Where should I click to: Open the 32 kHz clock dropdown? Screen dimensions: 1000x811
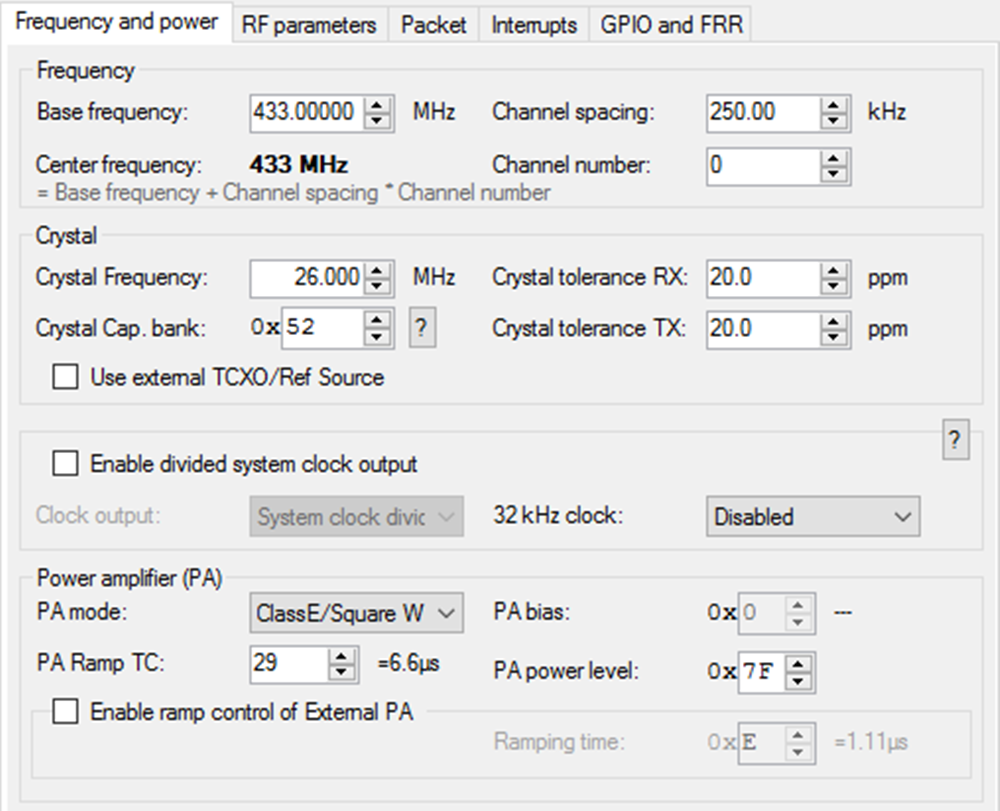click(x=813, y=517)
